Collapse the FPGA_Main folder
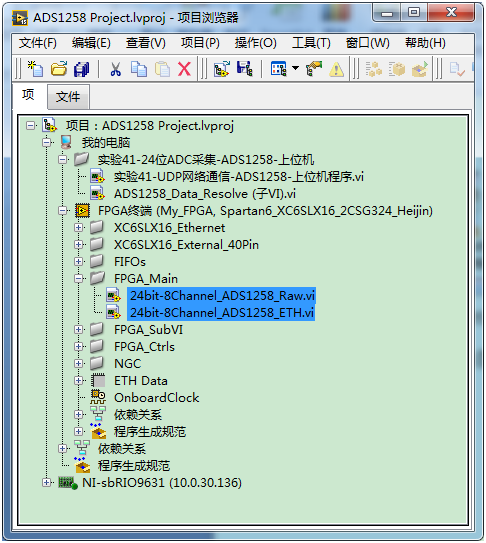 [79, 278]
